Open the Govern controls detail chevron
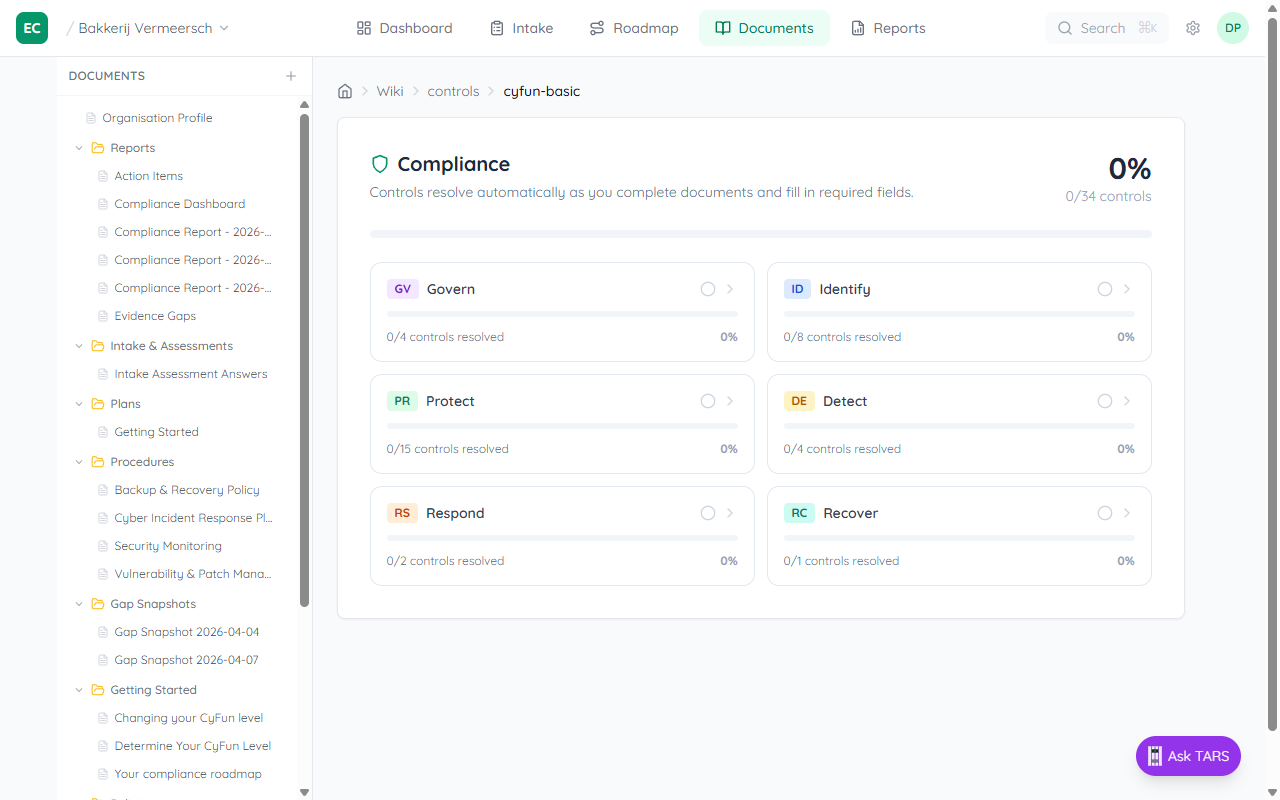This screenshot has width=1280, height=800. (x=729, y=288)
